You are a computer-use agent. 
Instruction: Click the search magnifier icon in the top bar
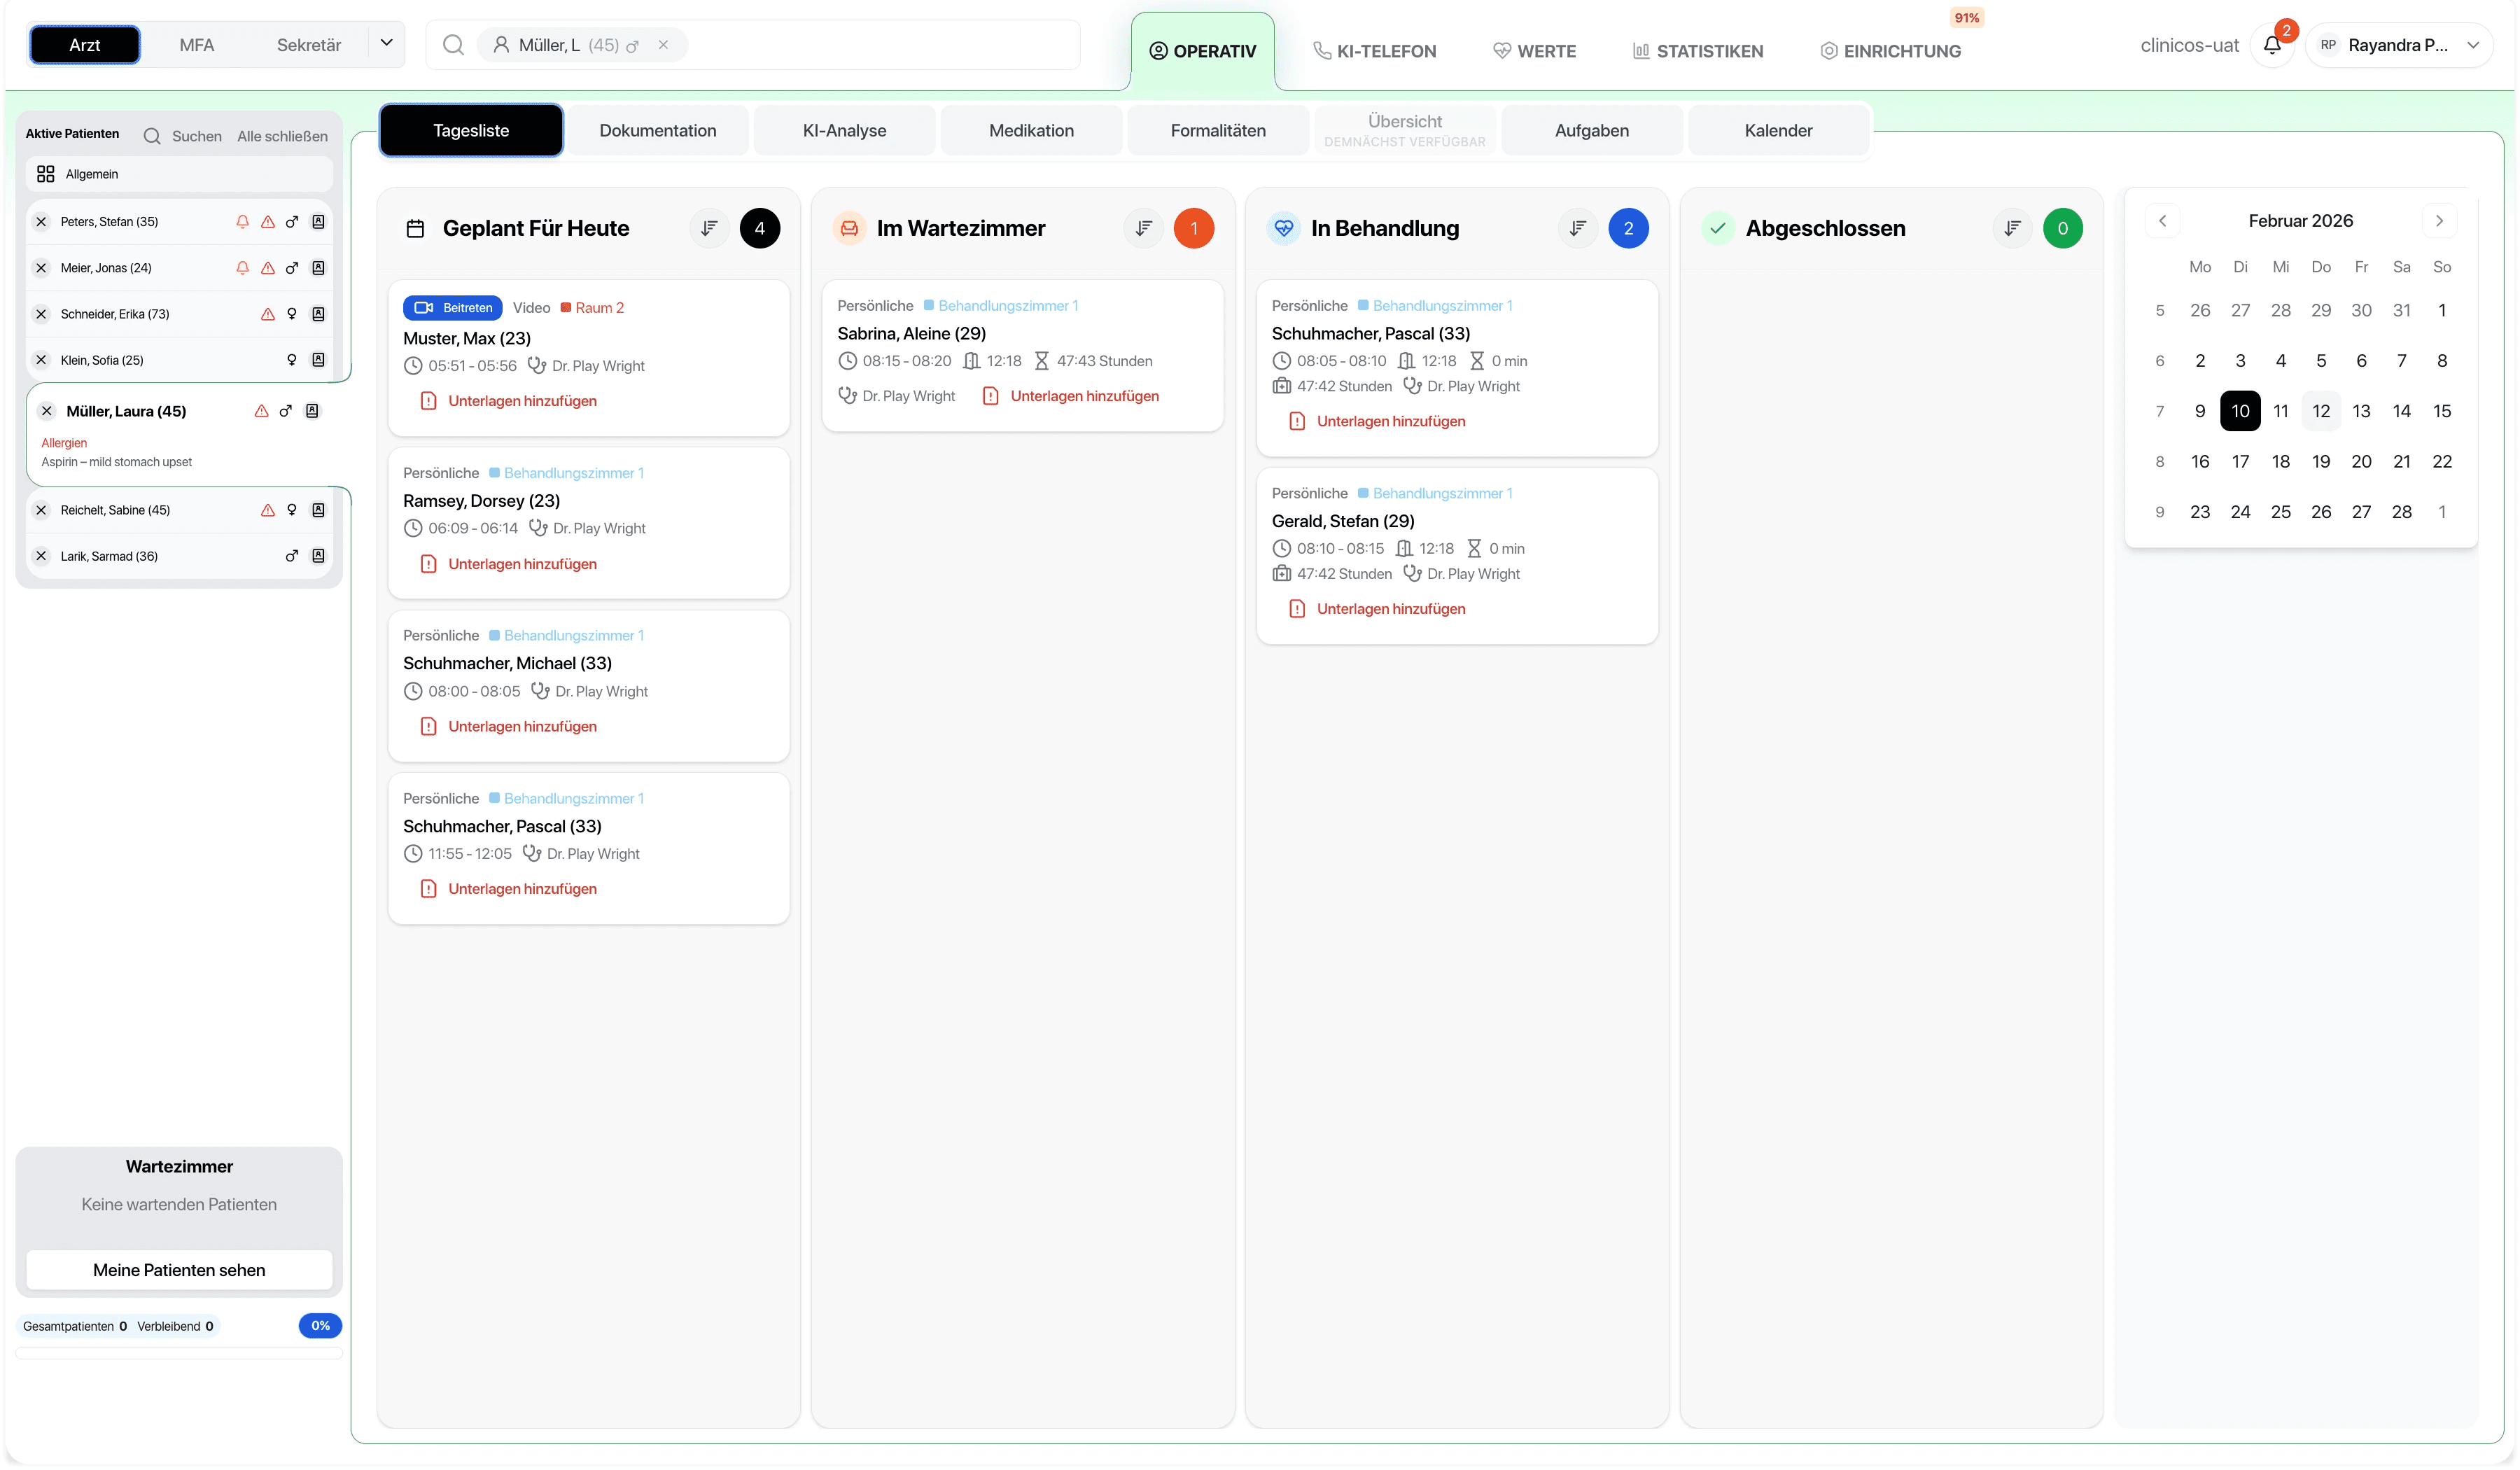(x=453, y=45)
